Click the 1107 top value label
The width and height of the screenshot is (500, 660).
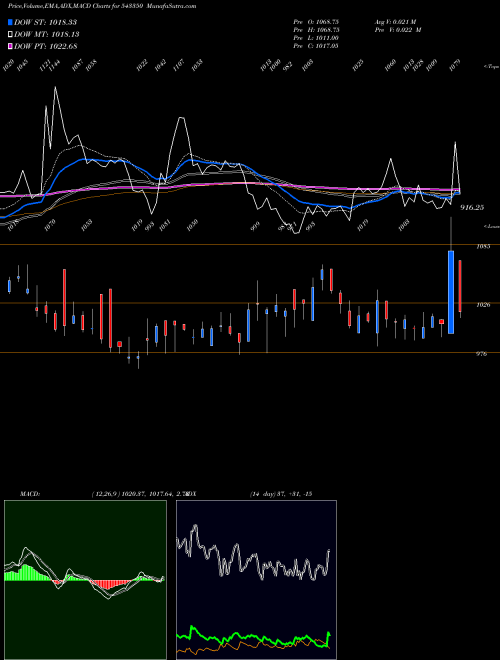178,65
